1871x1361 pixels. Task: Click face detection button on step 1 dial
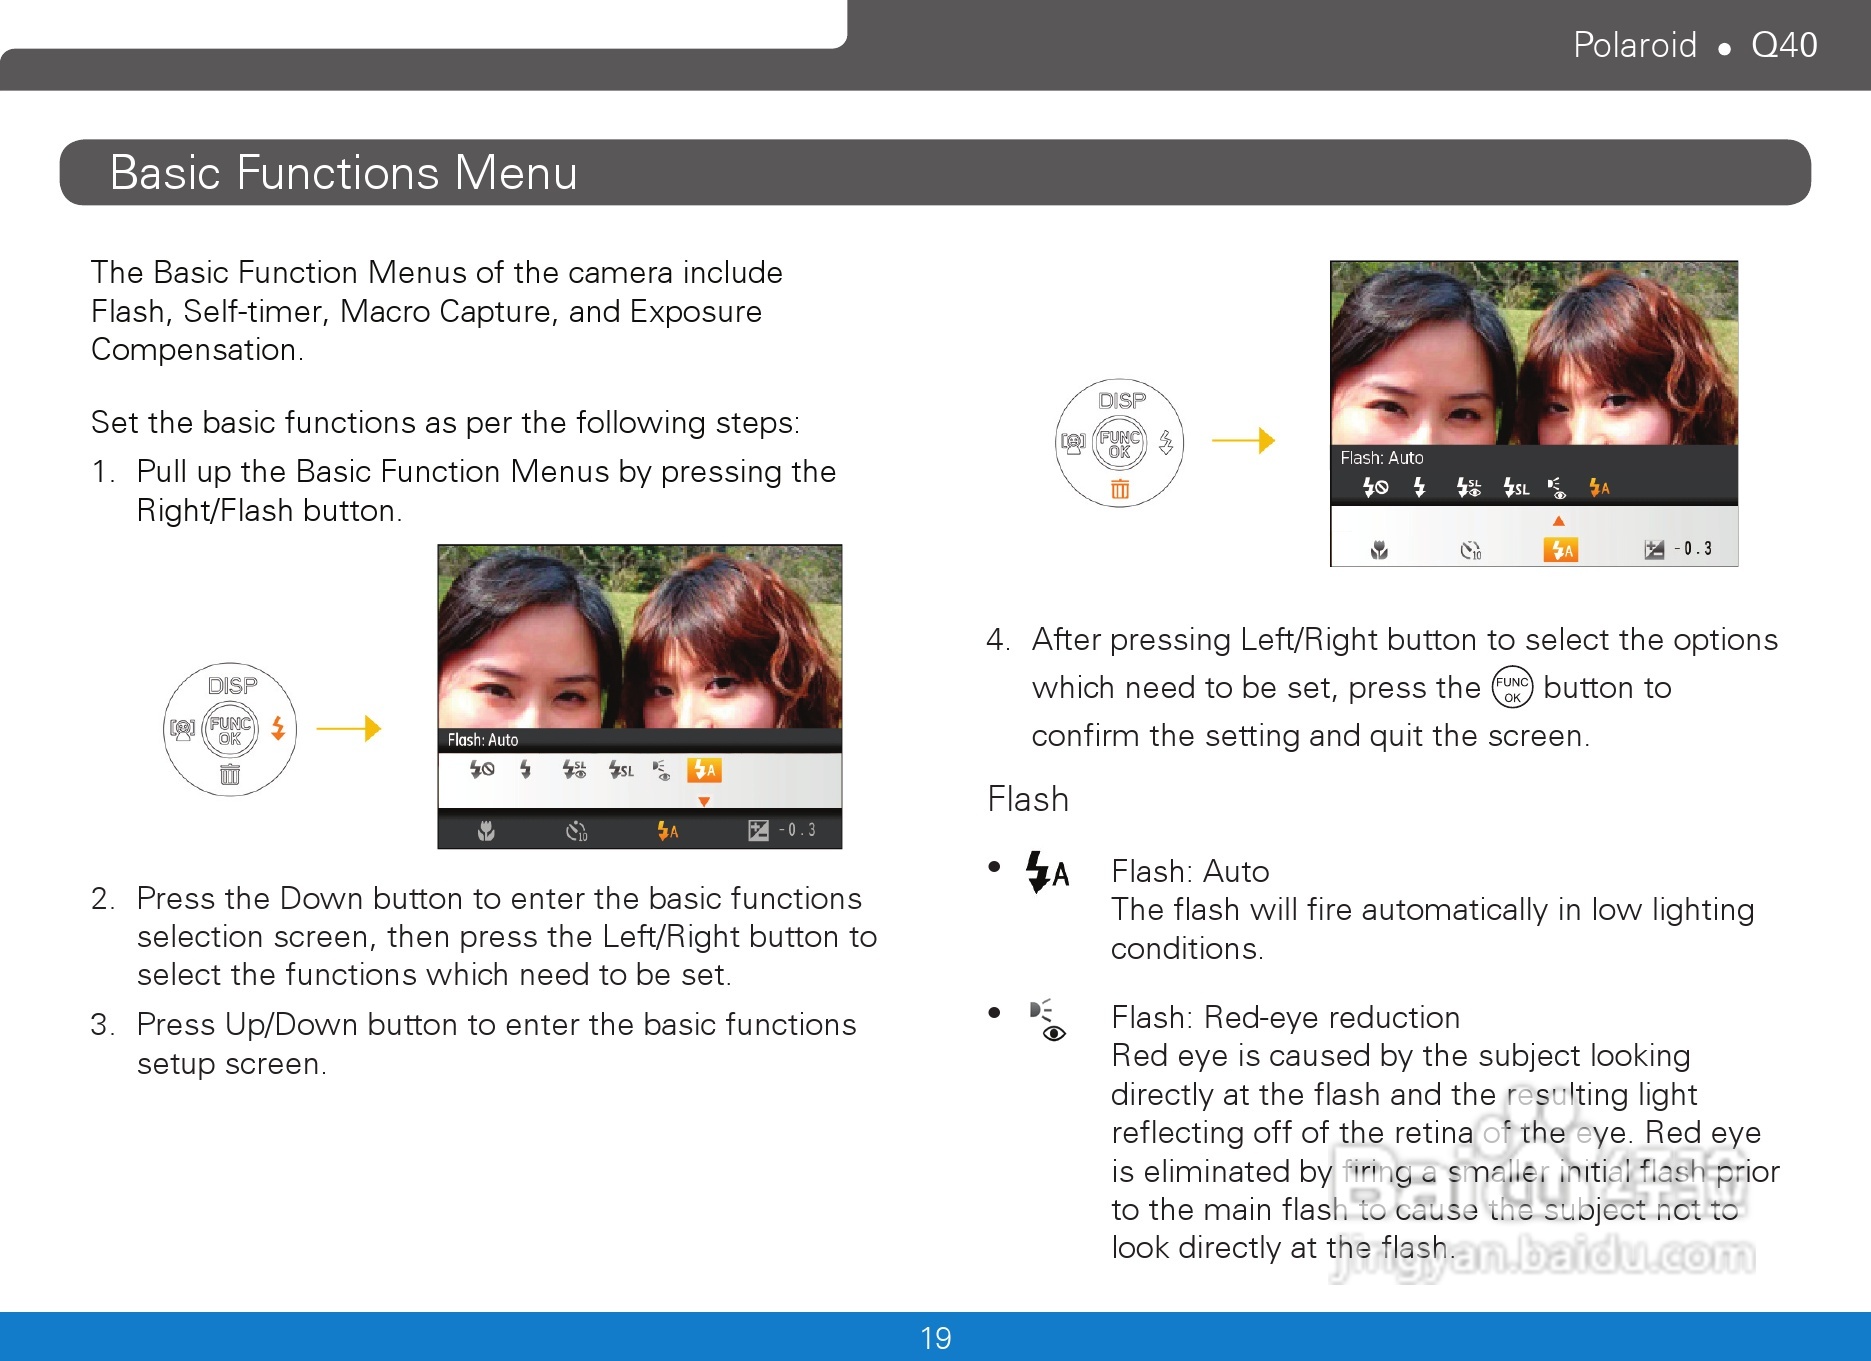[182, 729]
